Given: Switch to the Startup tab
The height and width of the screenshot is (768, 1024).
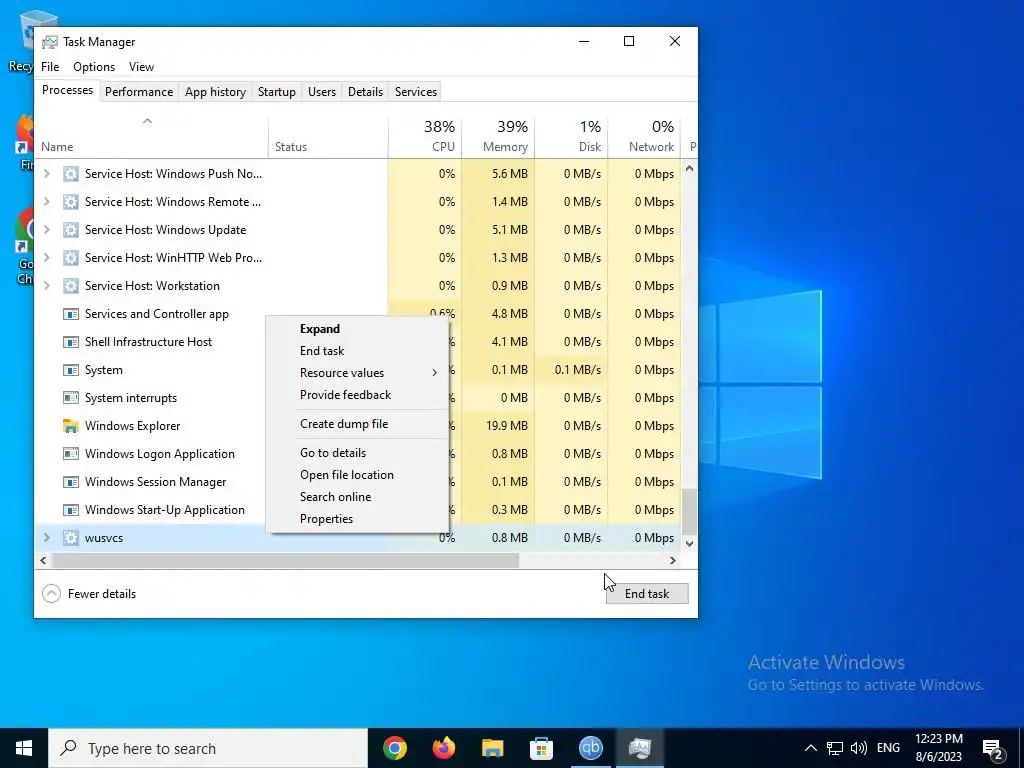Looking at the screenshot, I should (277, 92).
